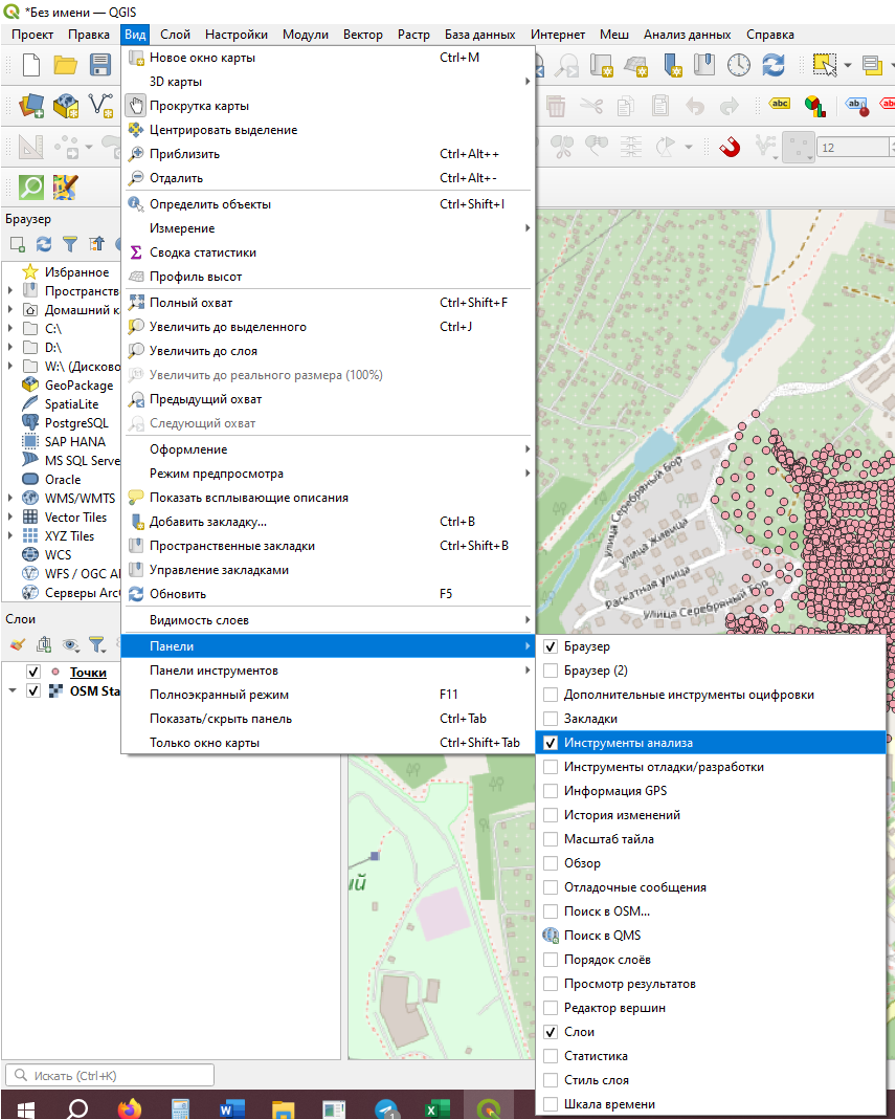Click the Искать (Ctrl+K) locator search field
Screen dimensions: 895x1119
pos(110,1075)
